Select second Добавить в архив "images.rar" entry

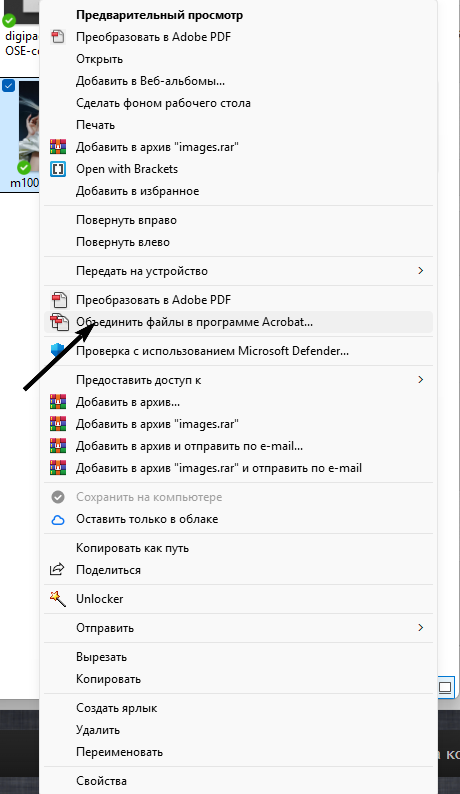[x=239, y=424]
